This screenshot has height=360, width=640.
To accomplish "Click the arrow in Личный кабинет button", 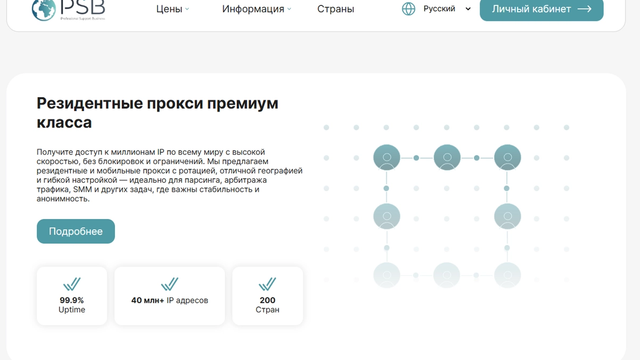I will (x=584, y=9).
